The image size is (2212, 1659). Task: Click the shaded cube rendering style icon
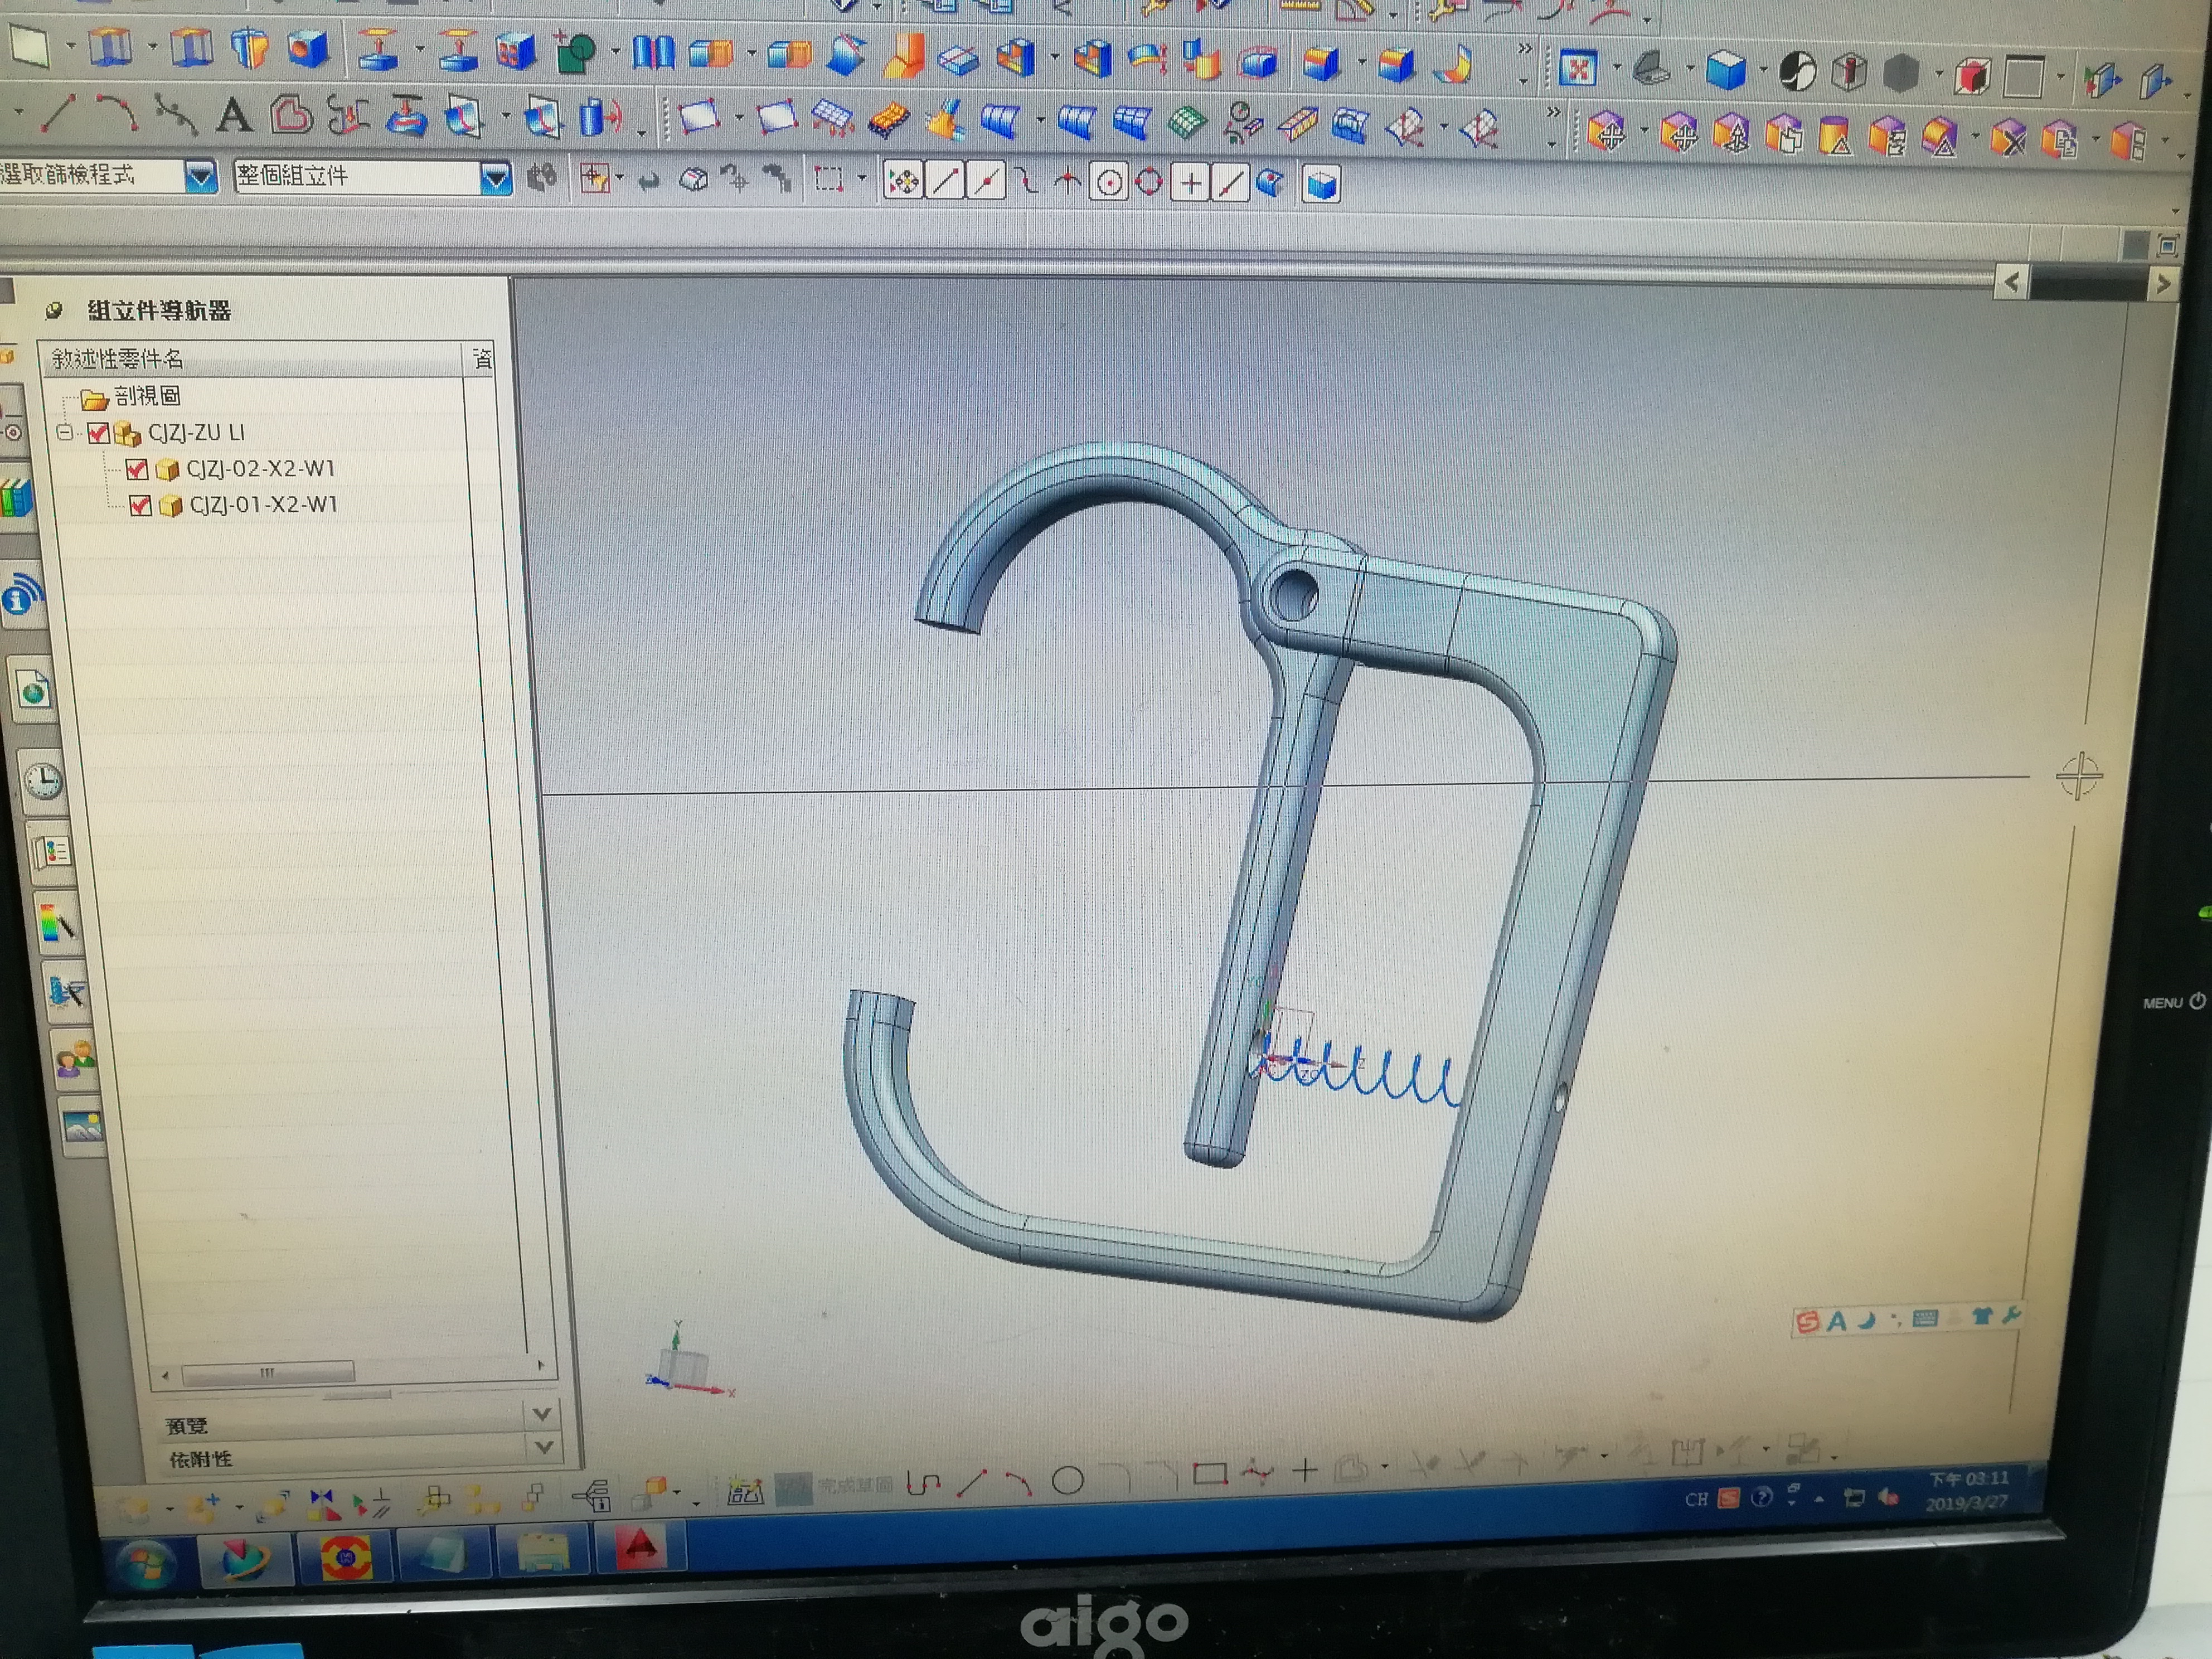click(x=1725, y=70)
